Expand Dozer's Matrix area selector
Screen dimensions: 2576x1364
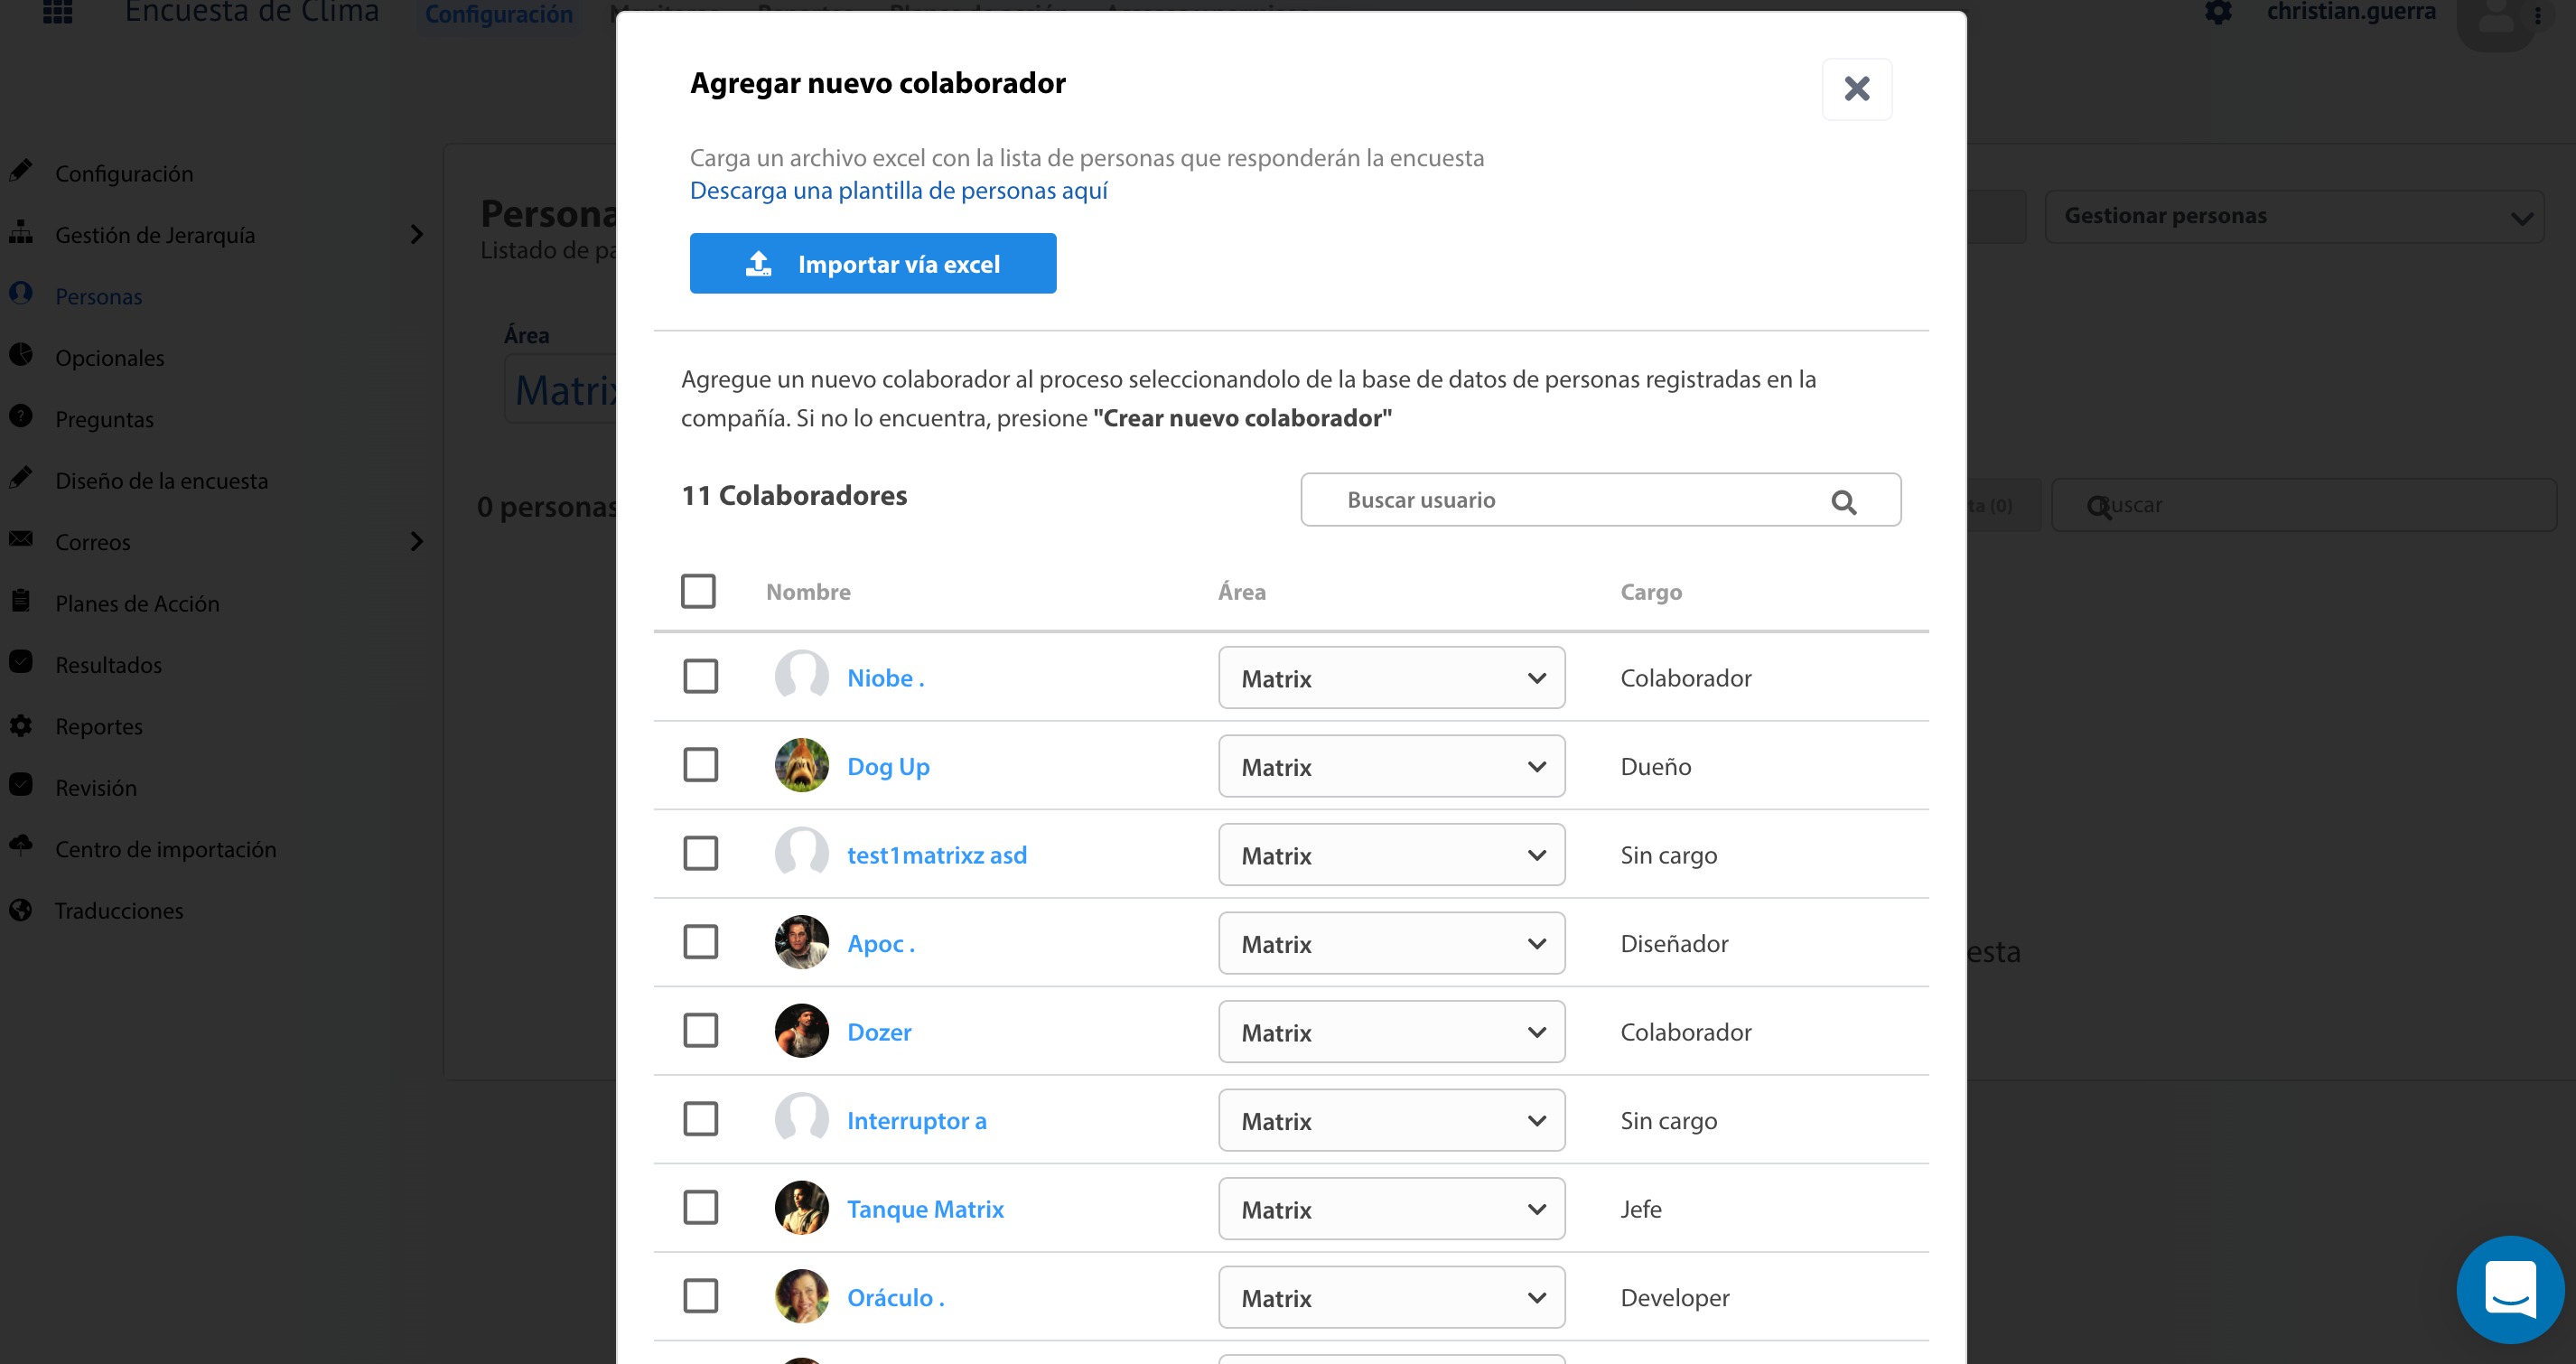(1391, 1032)
